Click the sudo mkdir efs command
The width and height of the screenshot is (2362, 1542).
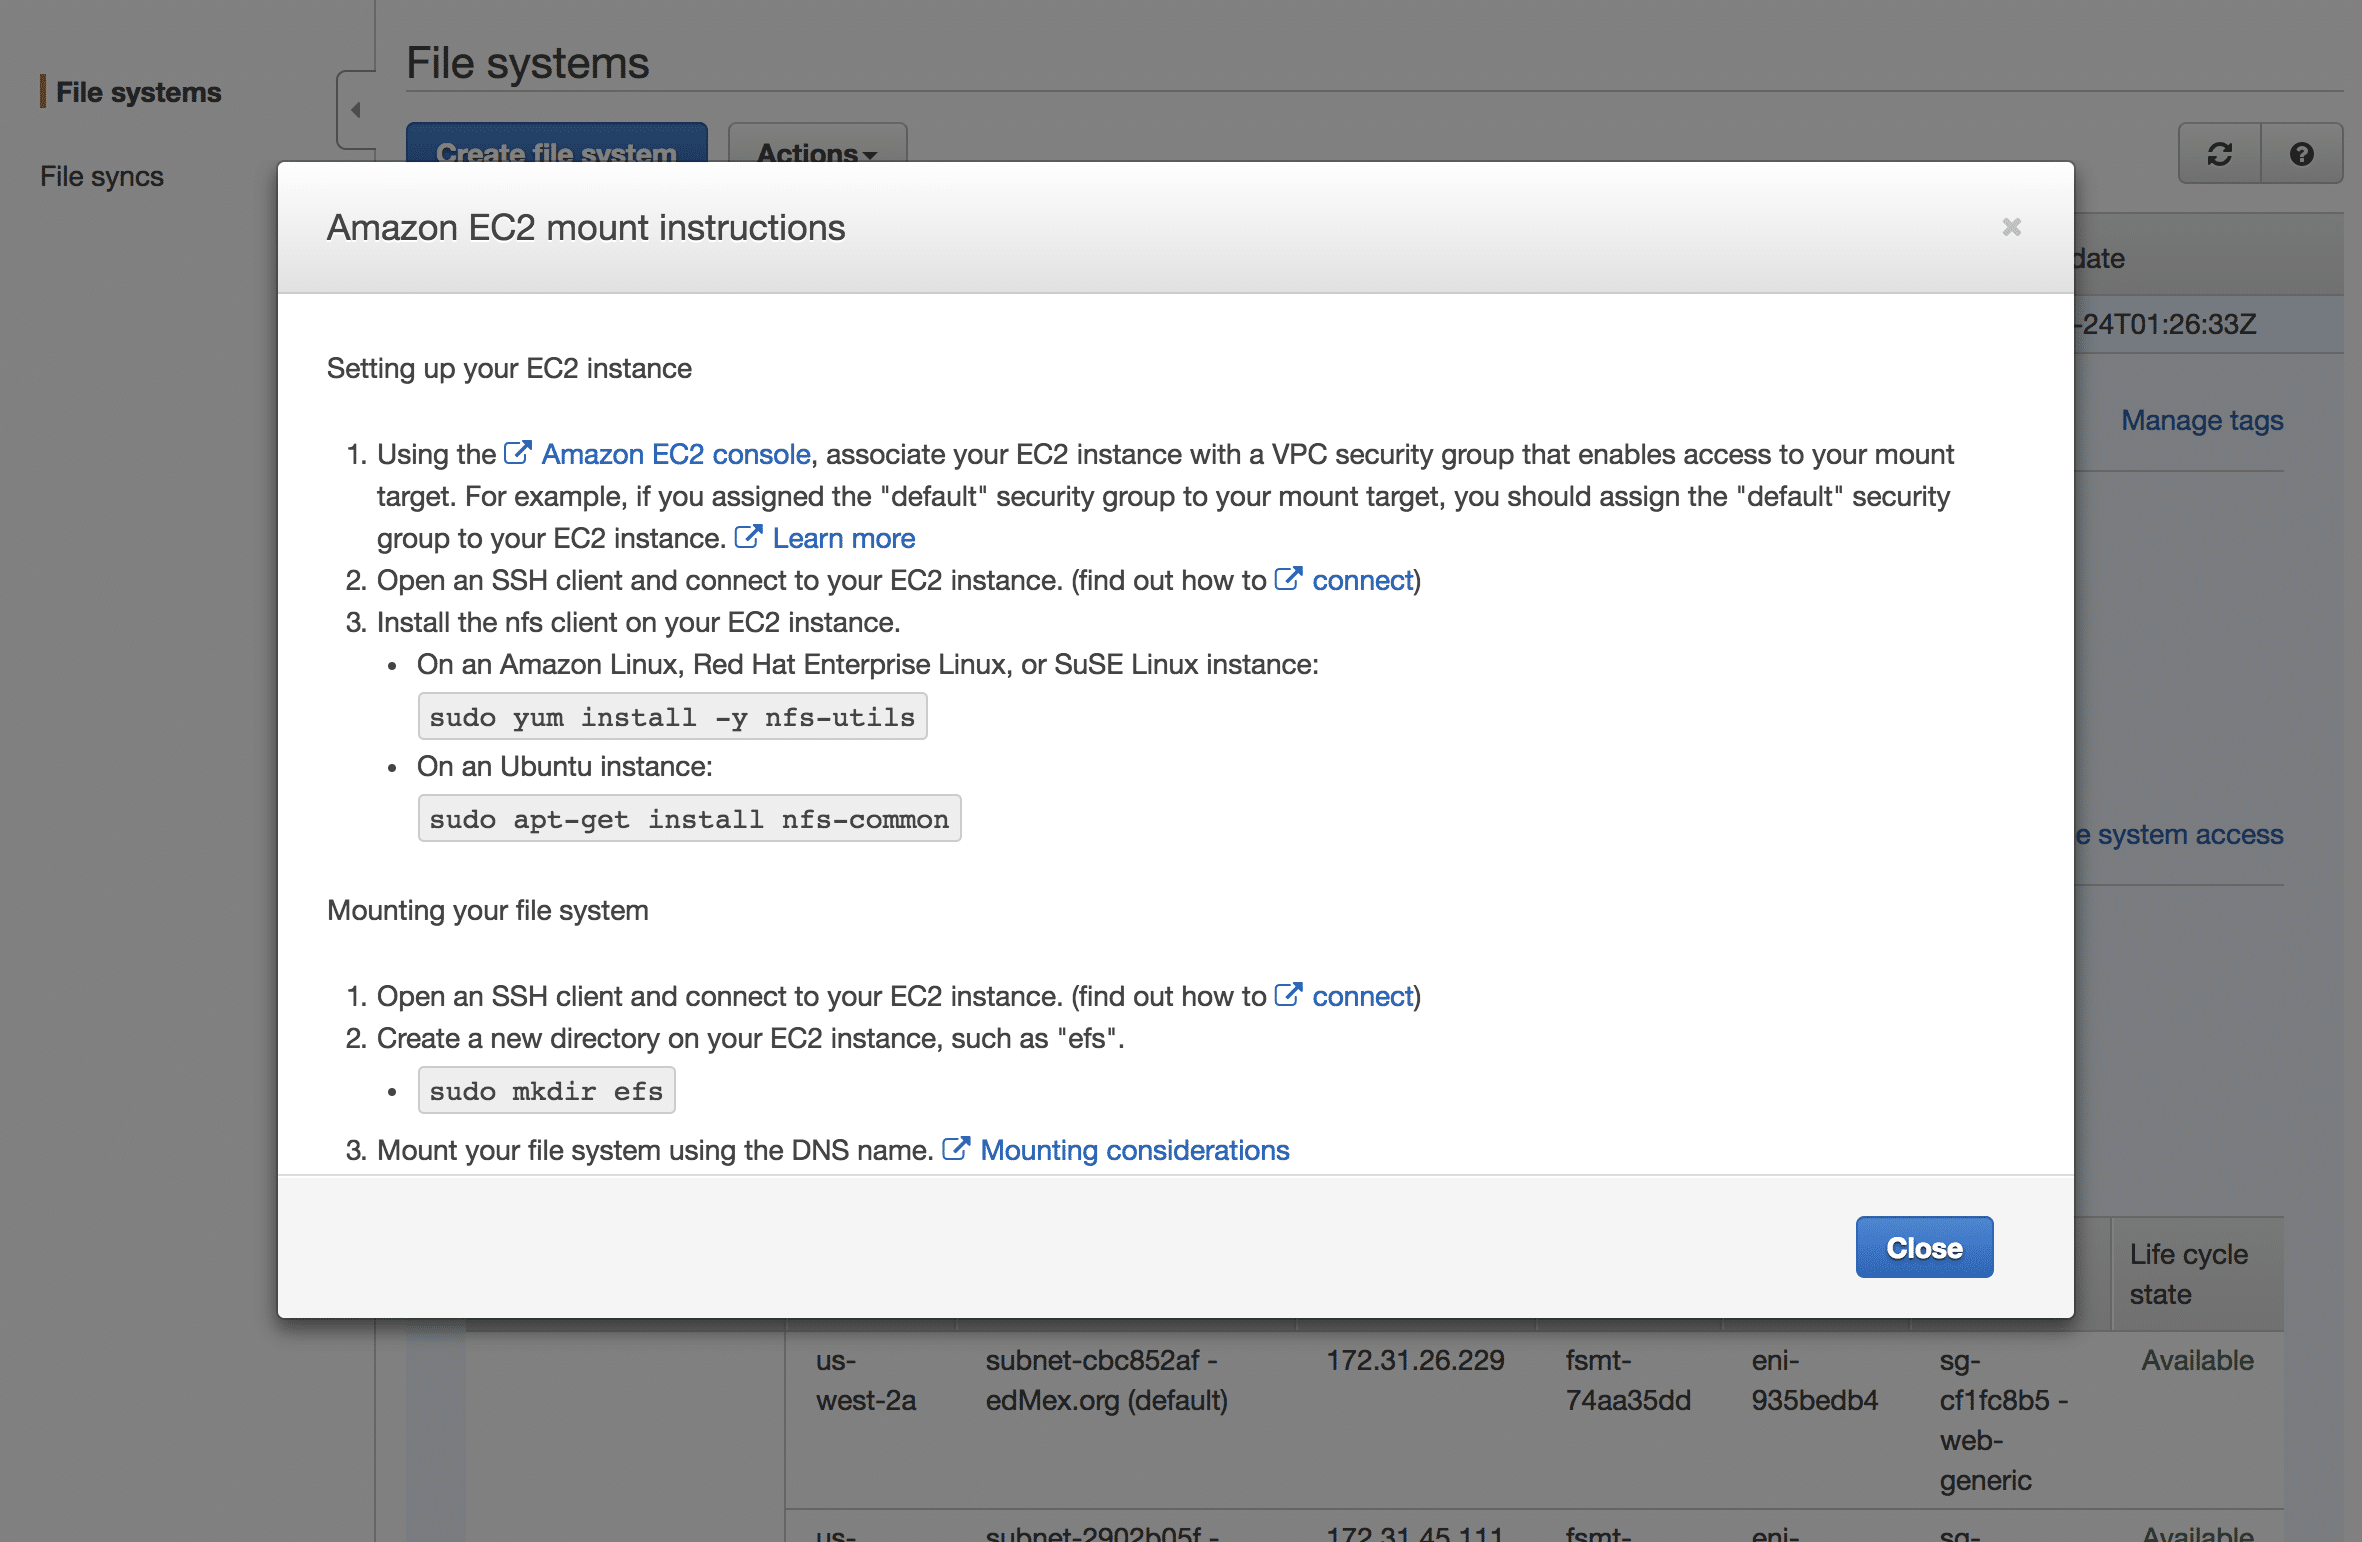[546, 1091]
